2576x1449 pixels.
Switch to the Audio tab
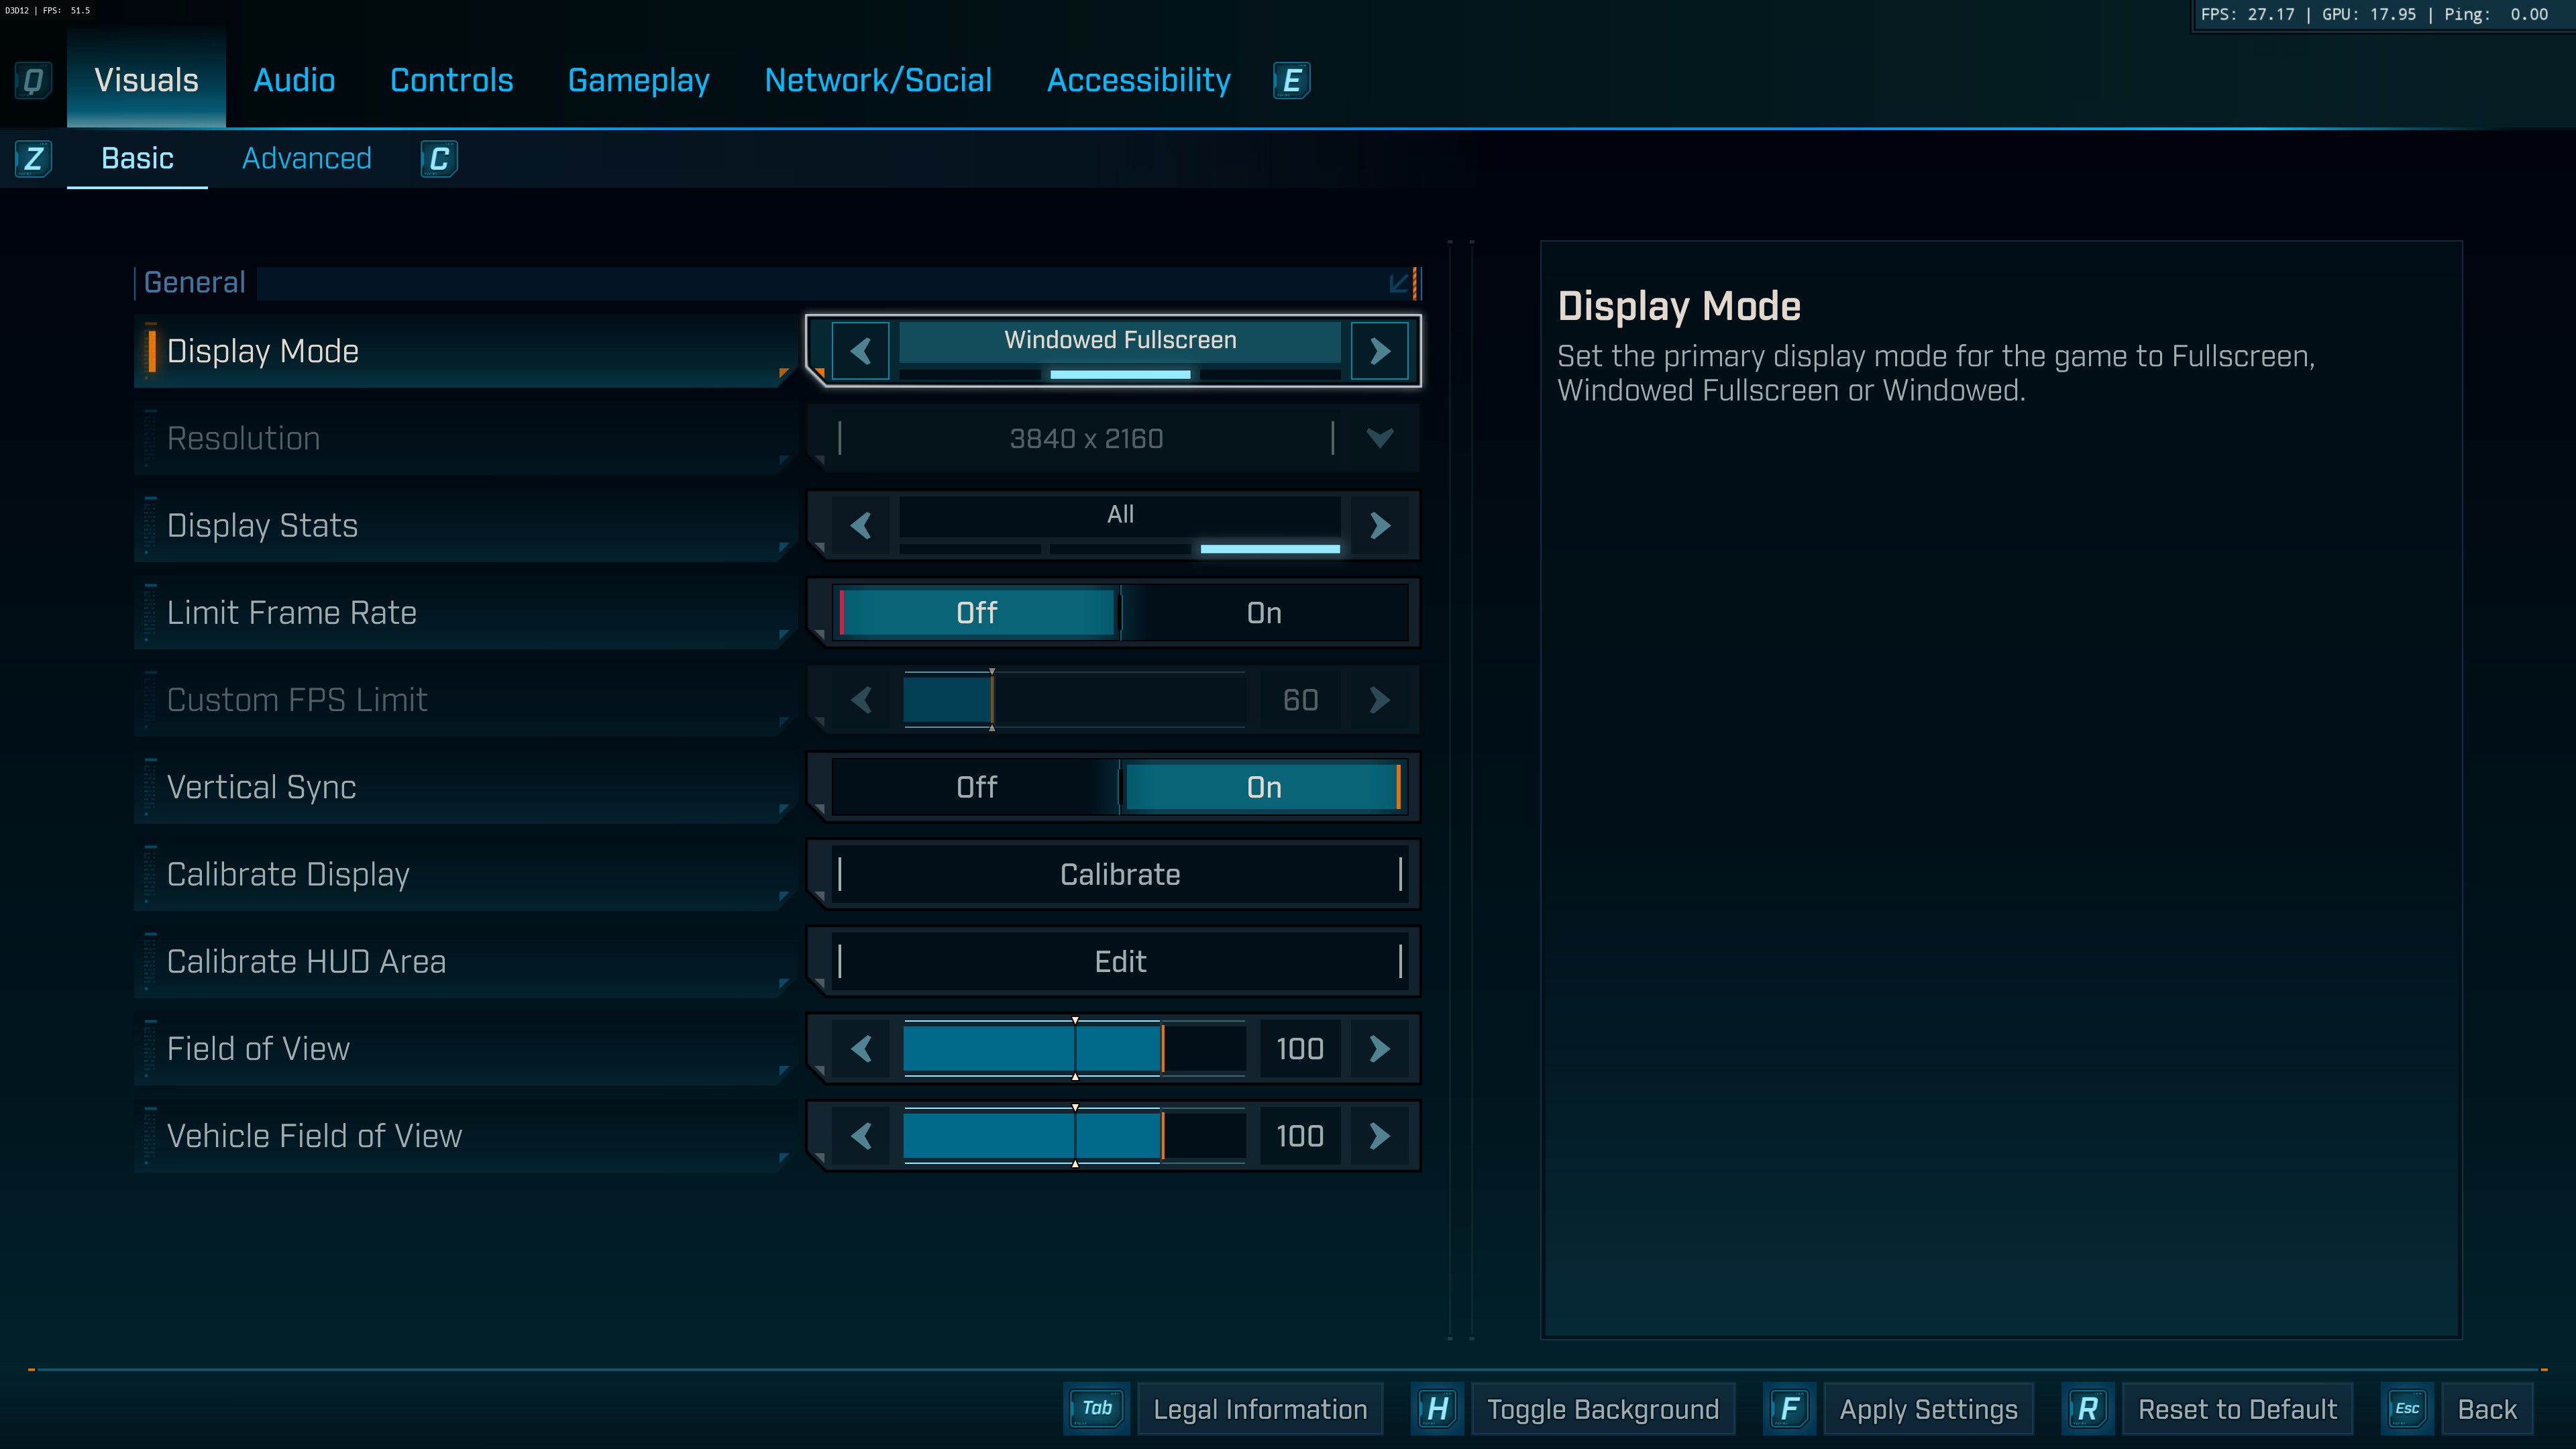coord(294,80)
